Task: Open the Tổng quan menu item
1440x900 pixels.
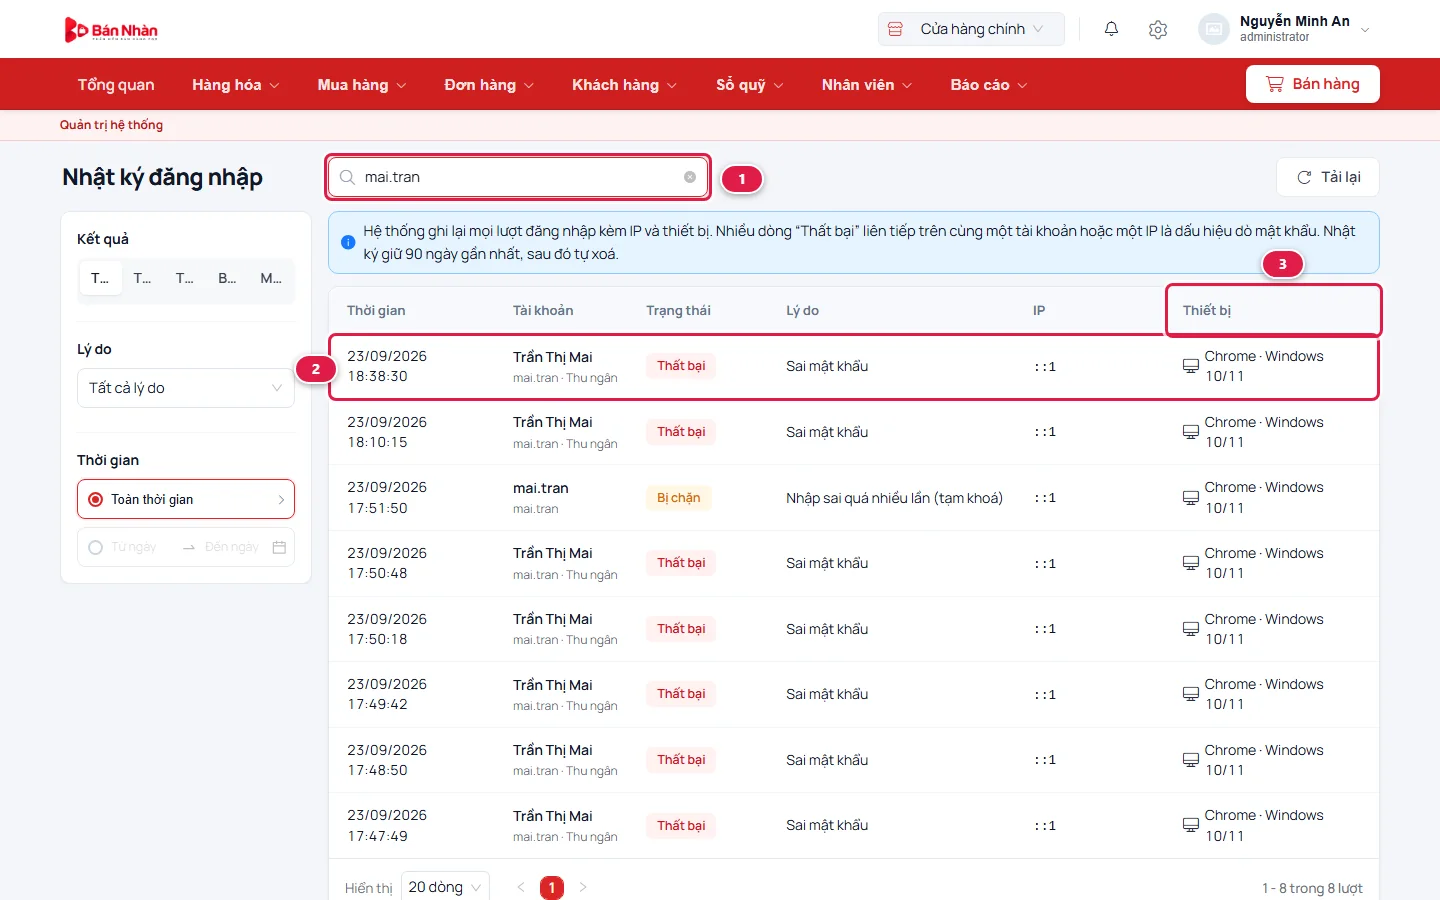Action: [x=116, y=85]
